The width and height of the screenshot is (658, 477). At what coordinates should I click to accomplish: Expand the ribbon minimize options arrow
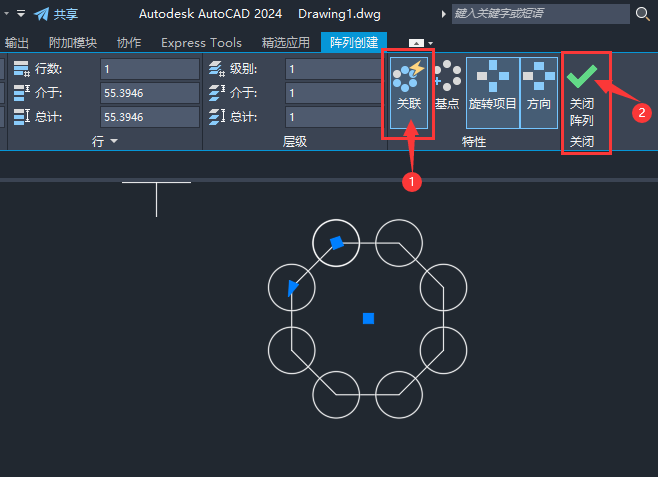coord(431,43)
